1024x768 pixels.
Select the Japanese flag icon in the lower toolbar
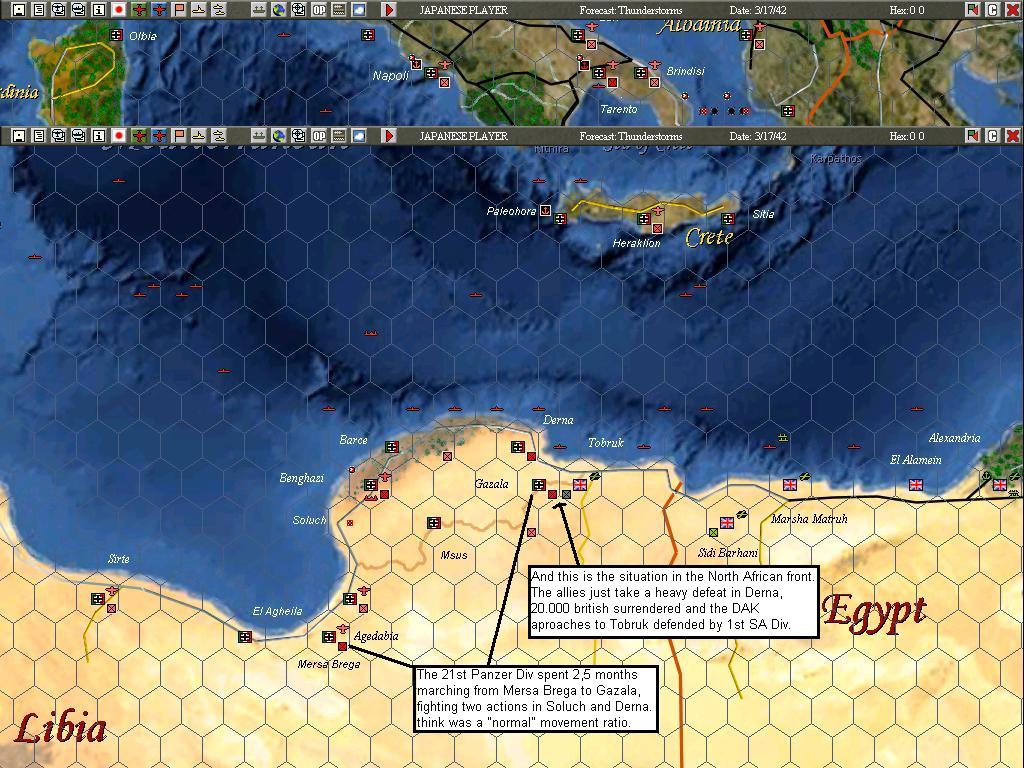(119, 136)
